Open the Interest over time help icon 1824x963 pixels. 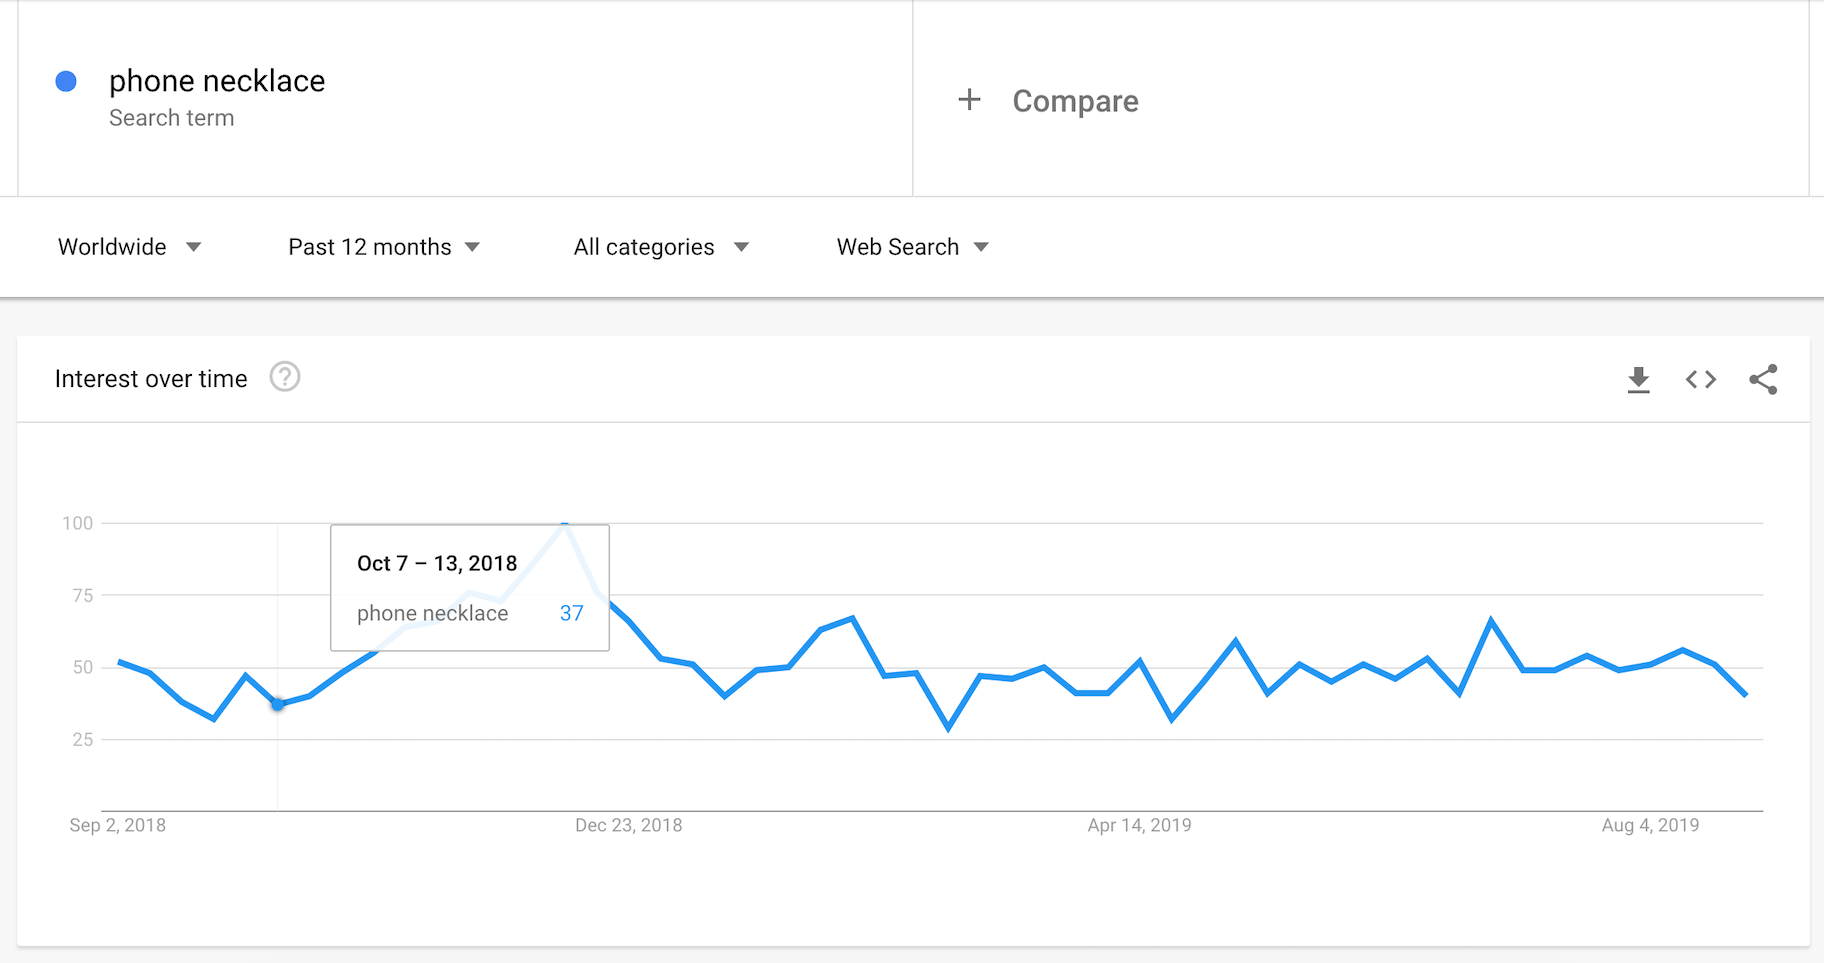click(285, 377)
